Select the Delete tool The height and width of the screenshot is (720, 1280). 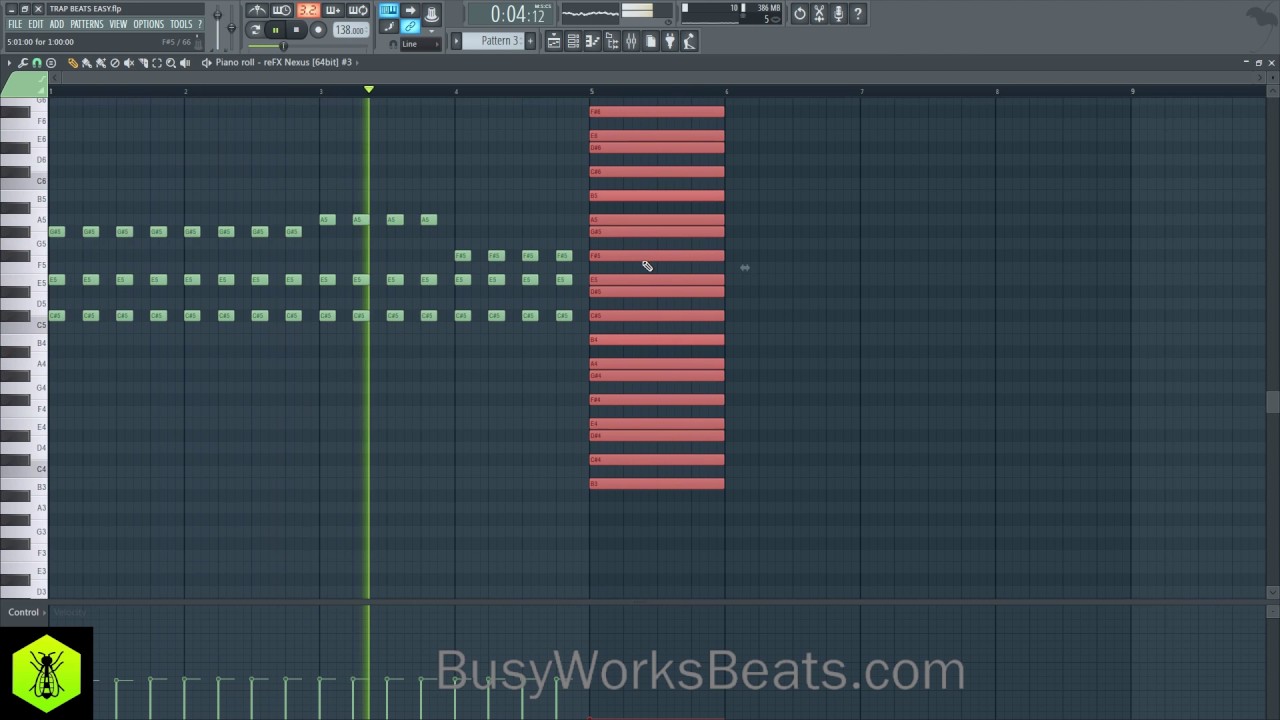point(115,63)
